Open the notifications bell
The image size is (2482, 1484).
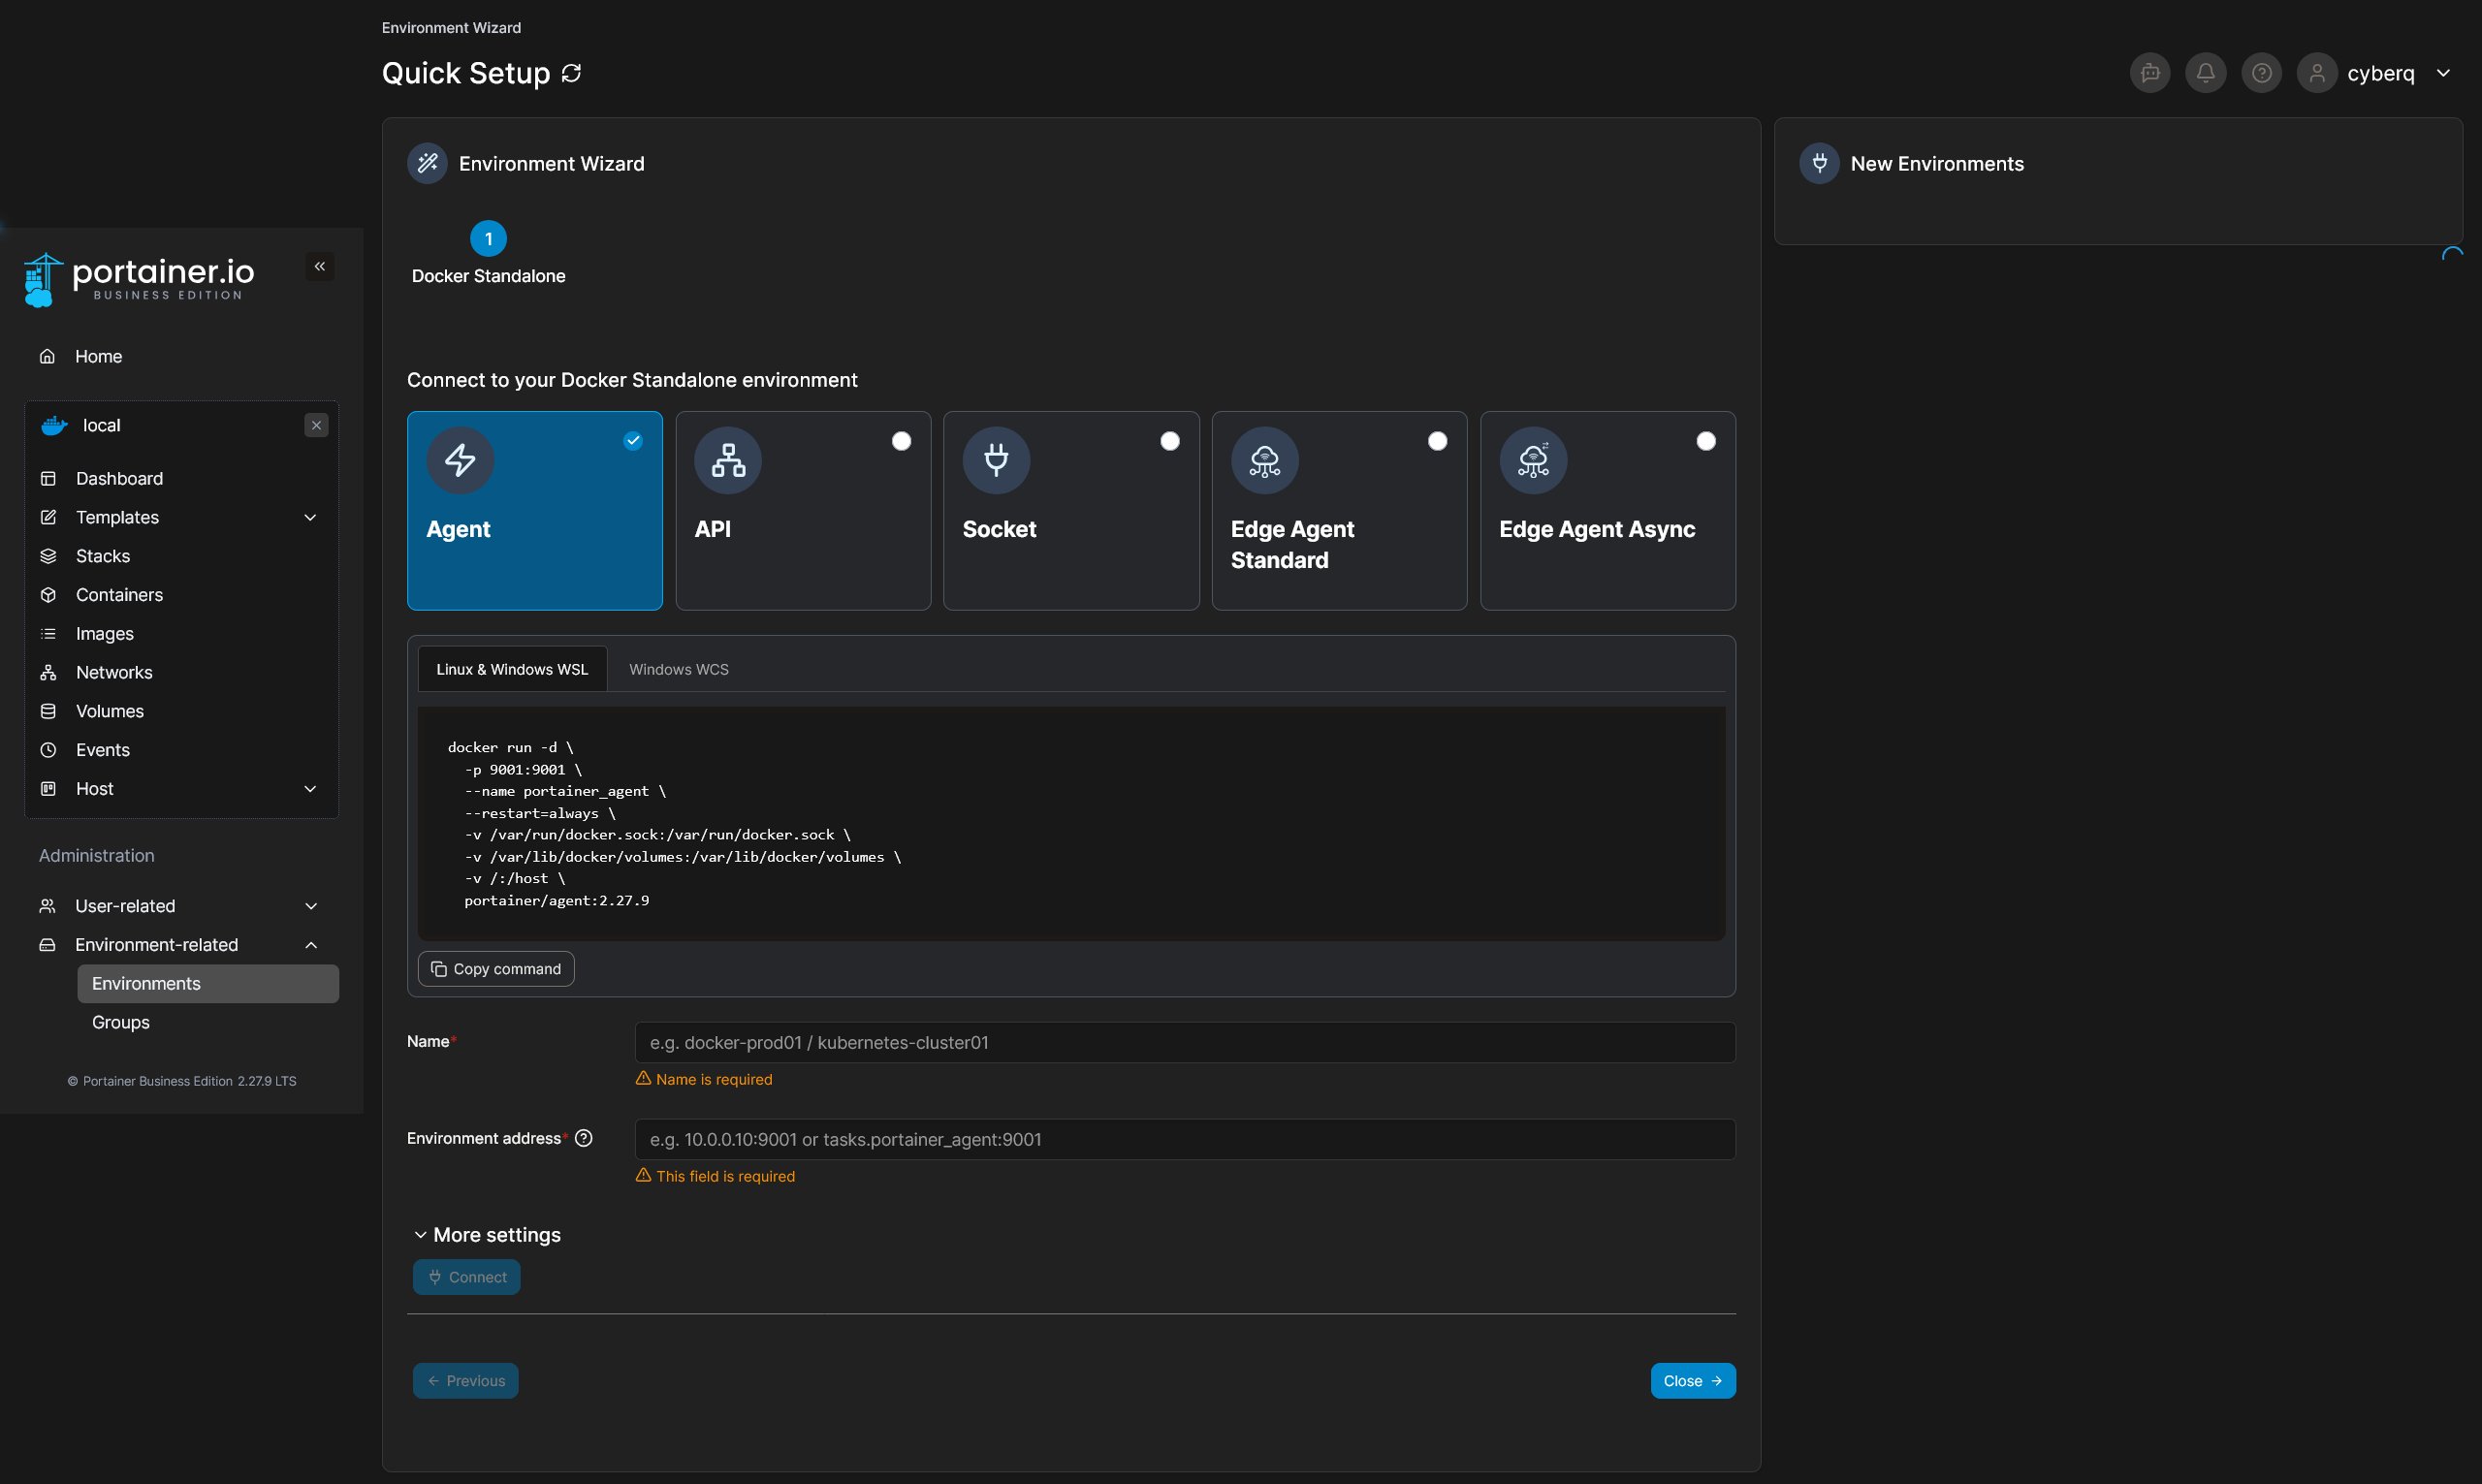[2205, 73]
